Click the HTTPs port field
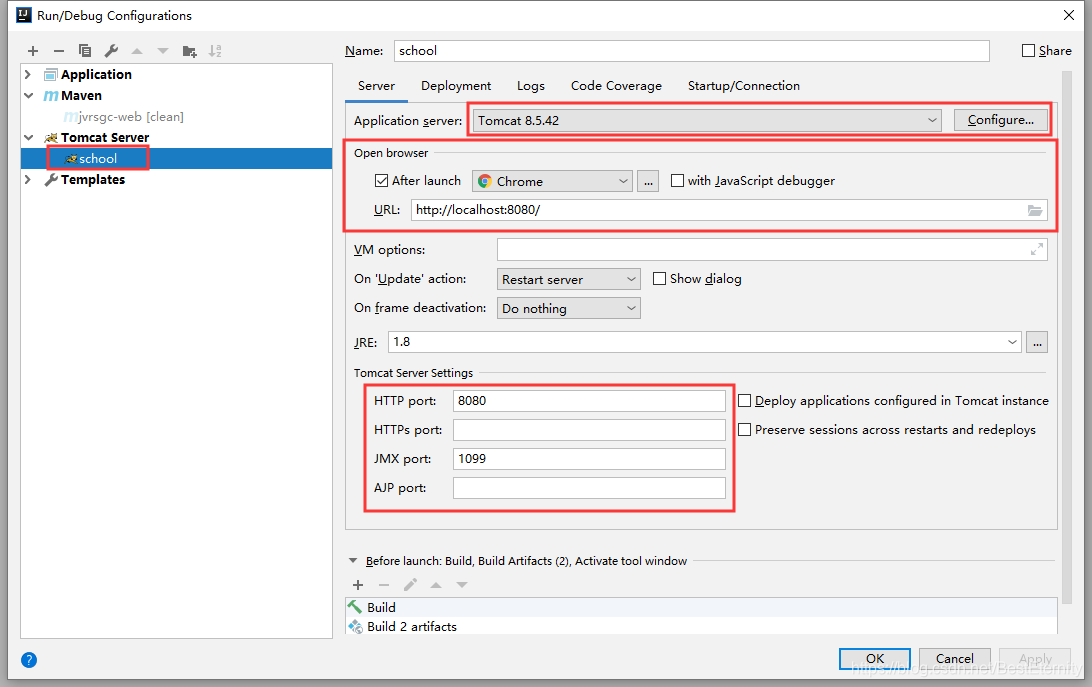Screen dimensions: 1092x687 589,430
